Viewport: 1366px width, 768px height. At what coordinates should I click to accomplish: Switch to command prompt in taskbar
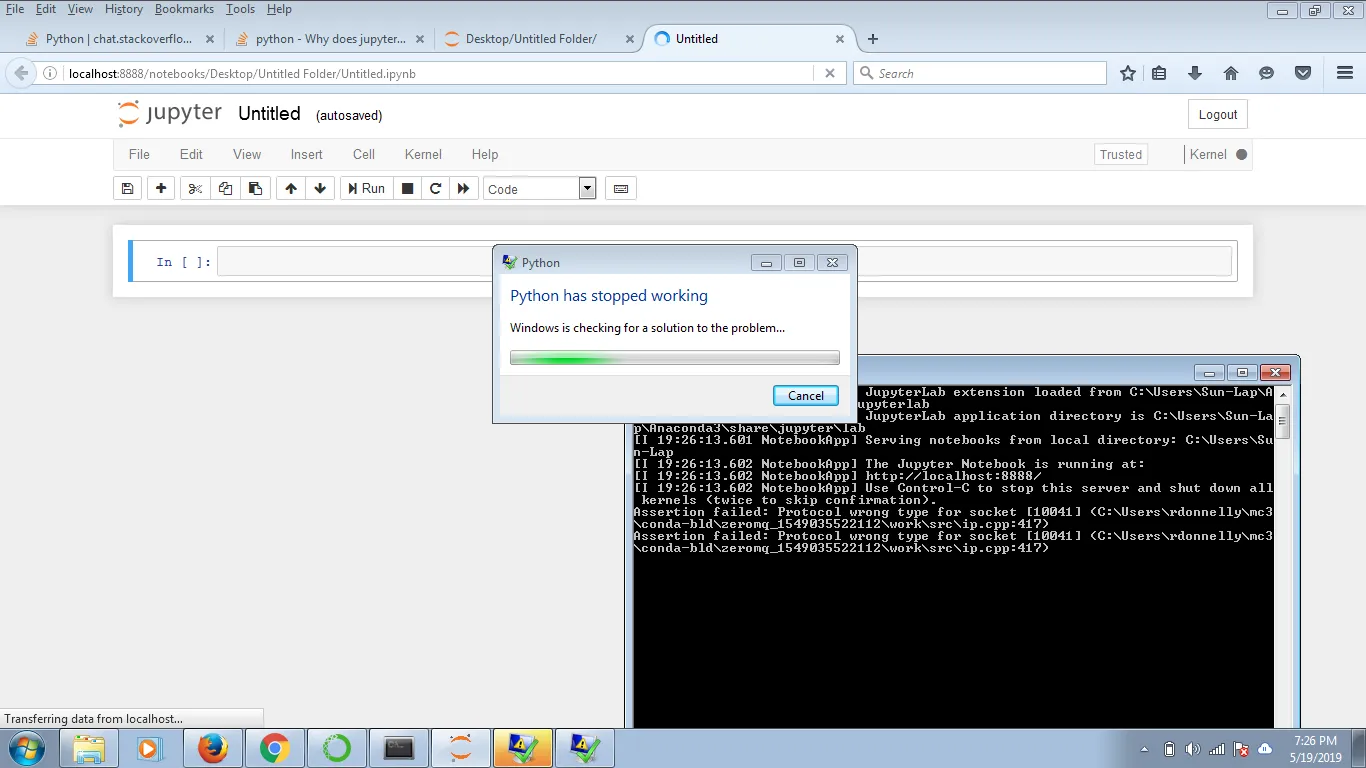click(399, 748)
